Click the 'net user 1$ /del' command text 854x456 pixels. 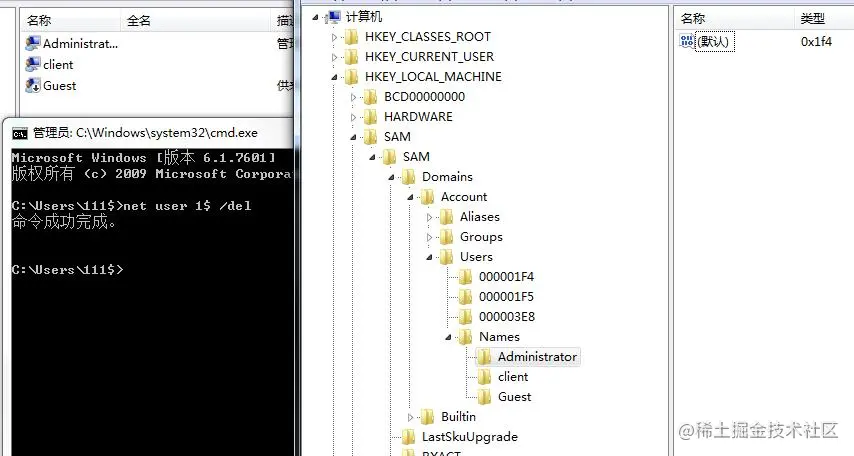tap(187, 206)
